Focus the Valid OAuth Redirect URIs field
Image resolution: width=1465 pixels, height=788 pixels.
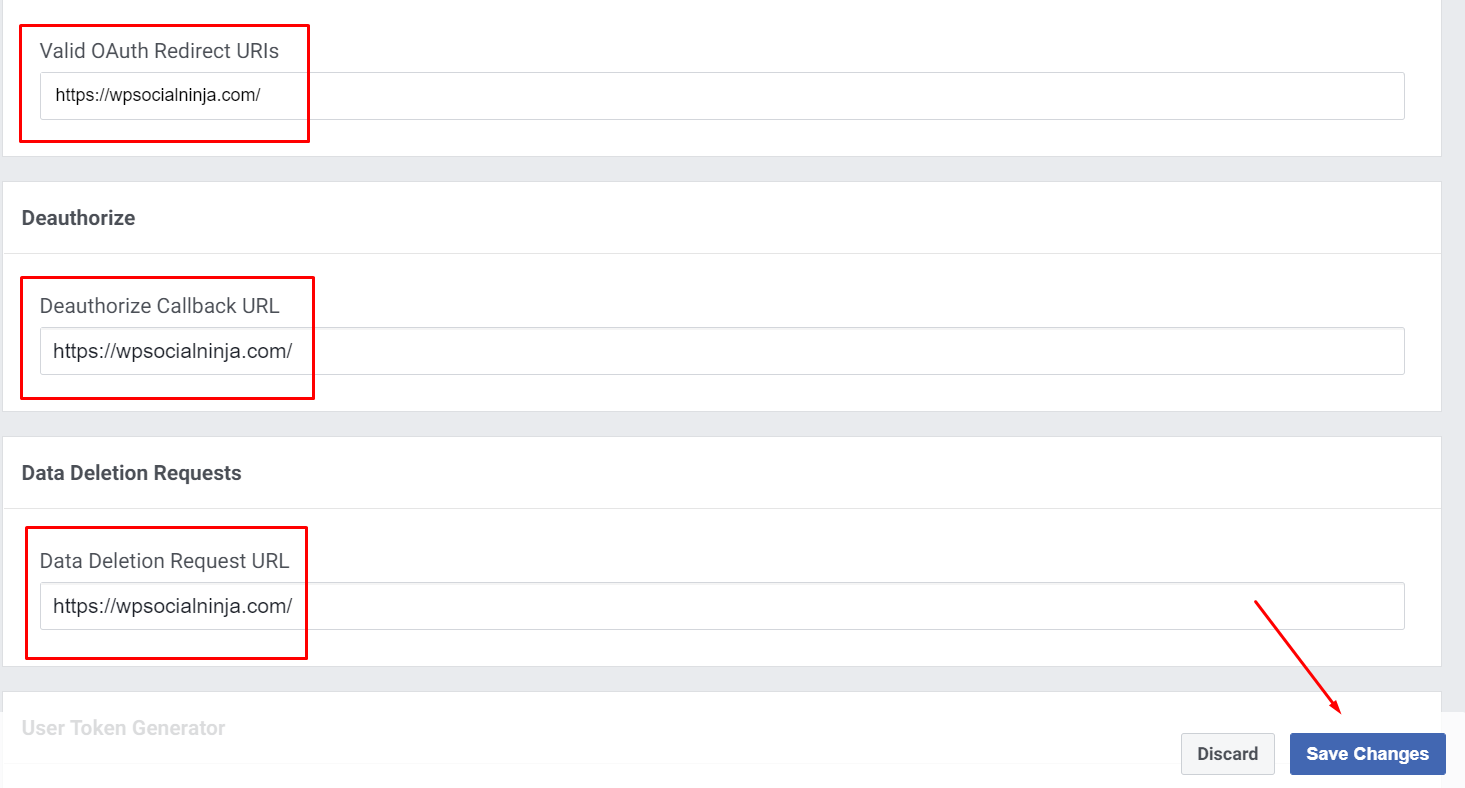(x=722, y=96)
